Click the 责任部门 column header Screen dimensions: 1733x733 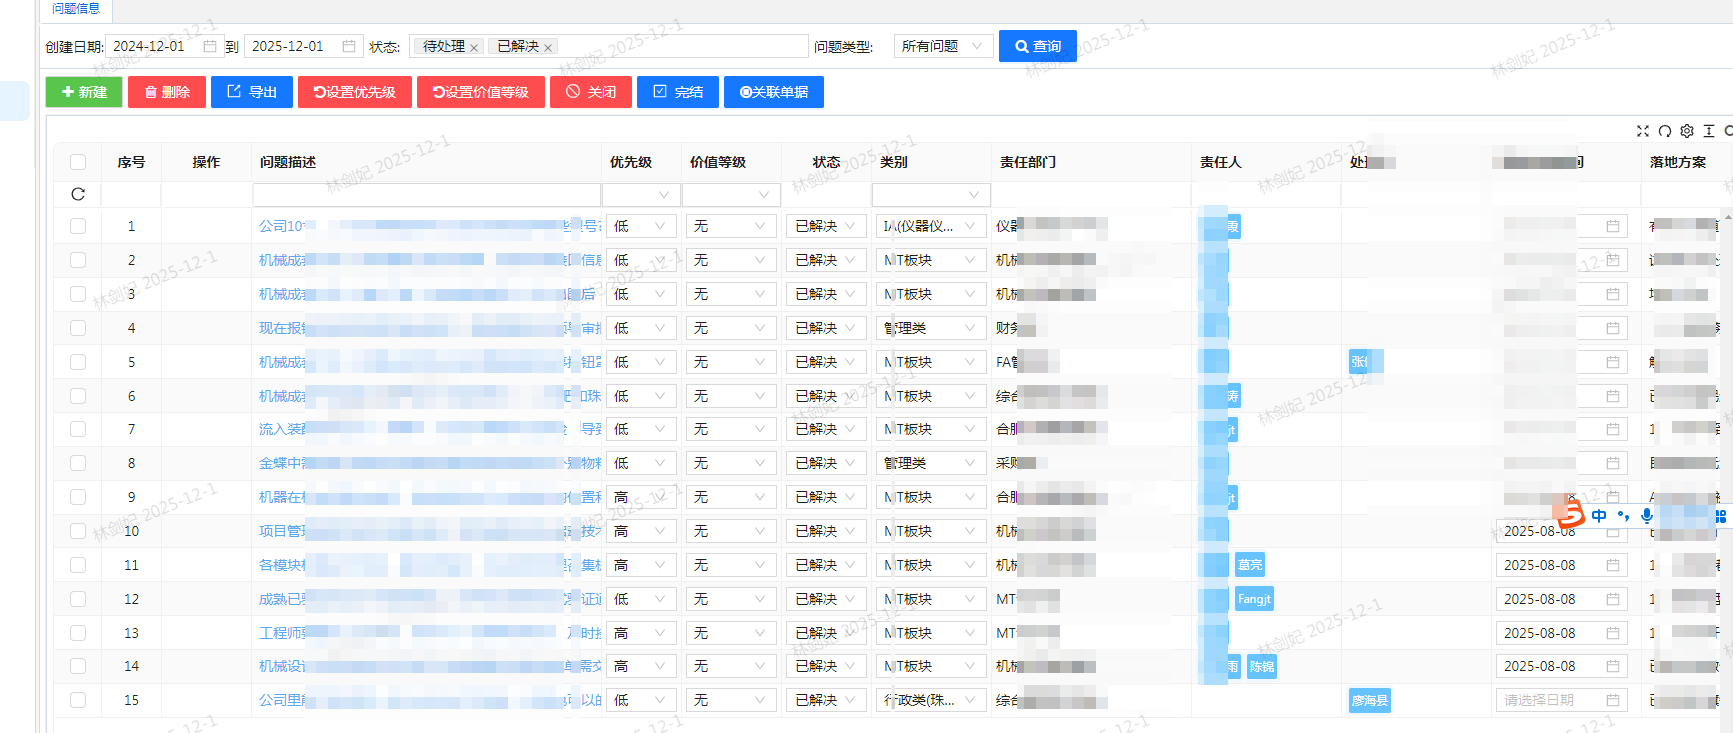tap(1028, 162)
